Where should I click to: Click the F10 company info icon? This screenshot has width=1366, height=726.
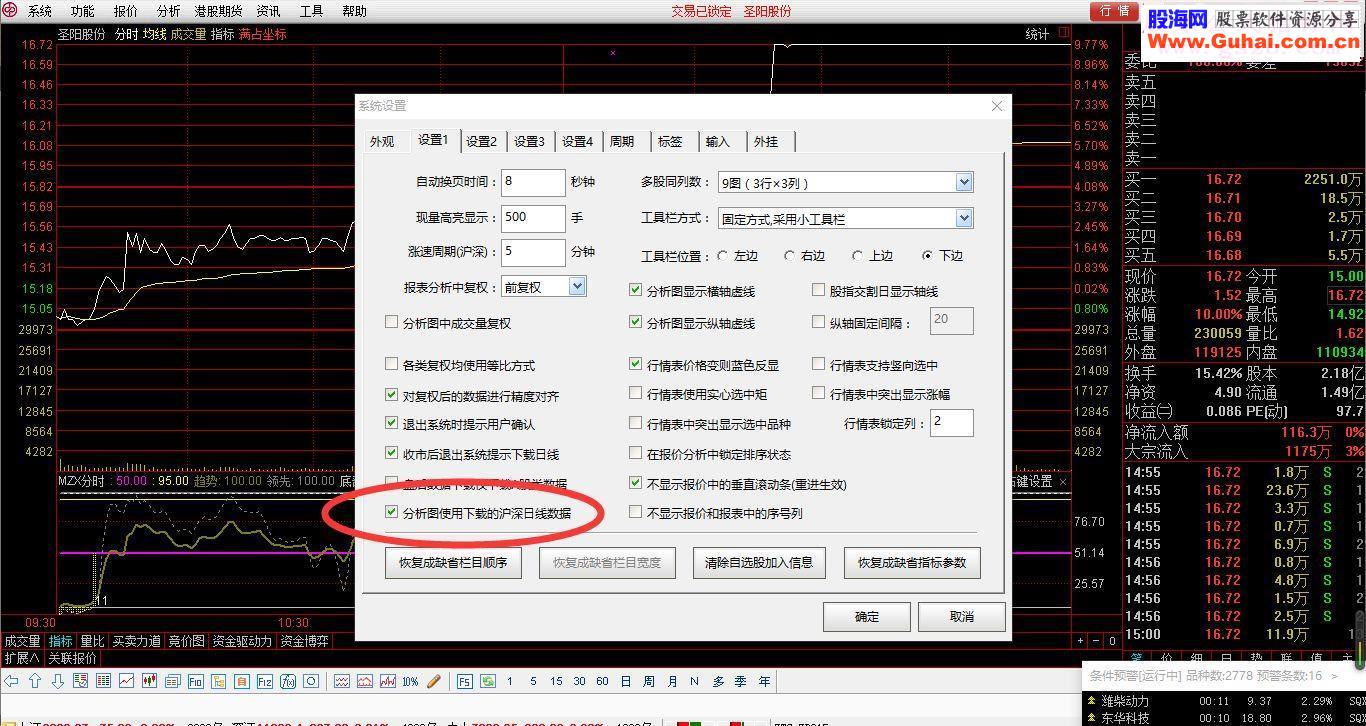click(x=195, y=681)
